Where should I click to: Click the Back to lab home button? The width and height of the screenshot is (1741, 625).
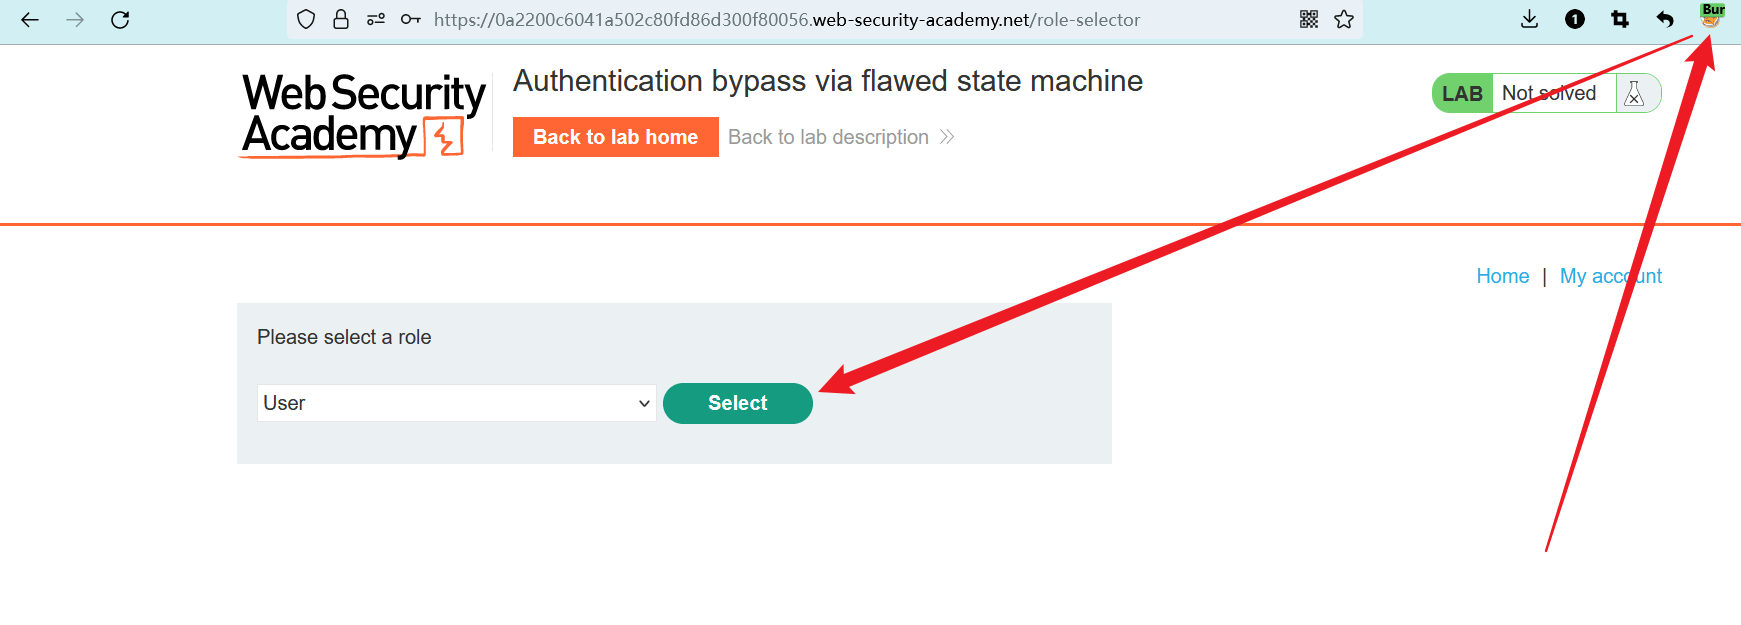pos(615,137)
